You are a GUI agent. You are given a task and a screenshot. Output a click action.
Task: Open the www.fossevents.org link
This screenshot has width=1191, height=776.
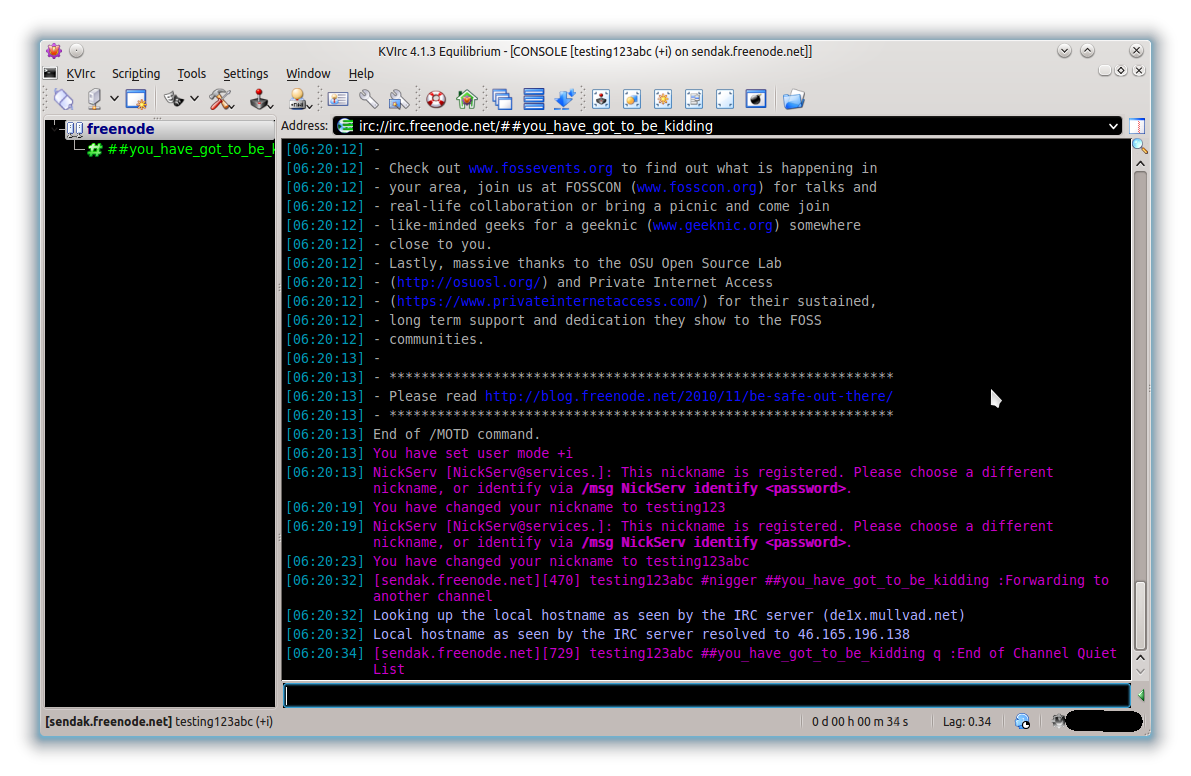(540, 169)
